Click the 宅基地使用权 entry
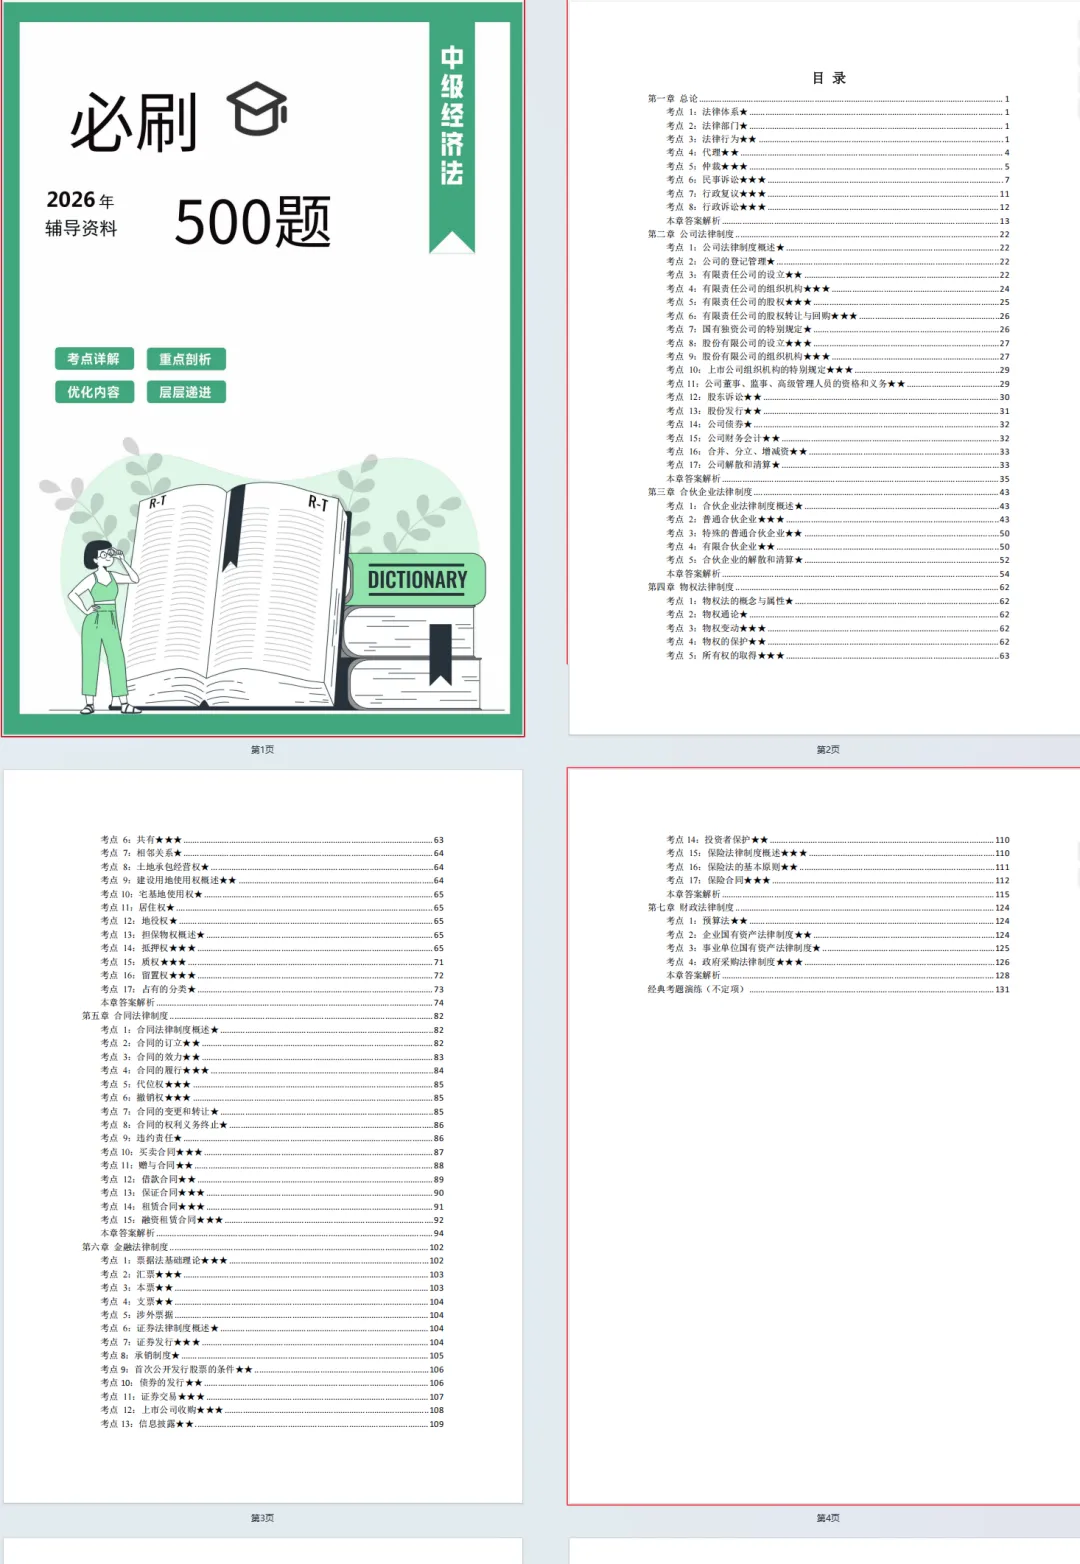 [x=272, y=894]
